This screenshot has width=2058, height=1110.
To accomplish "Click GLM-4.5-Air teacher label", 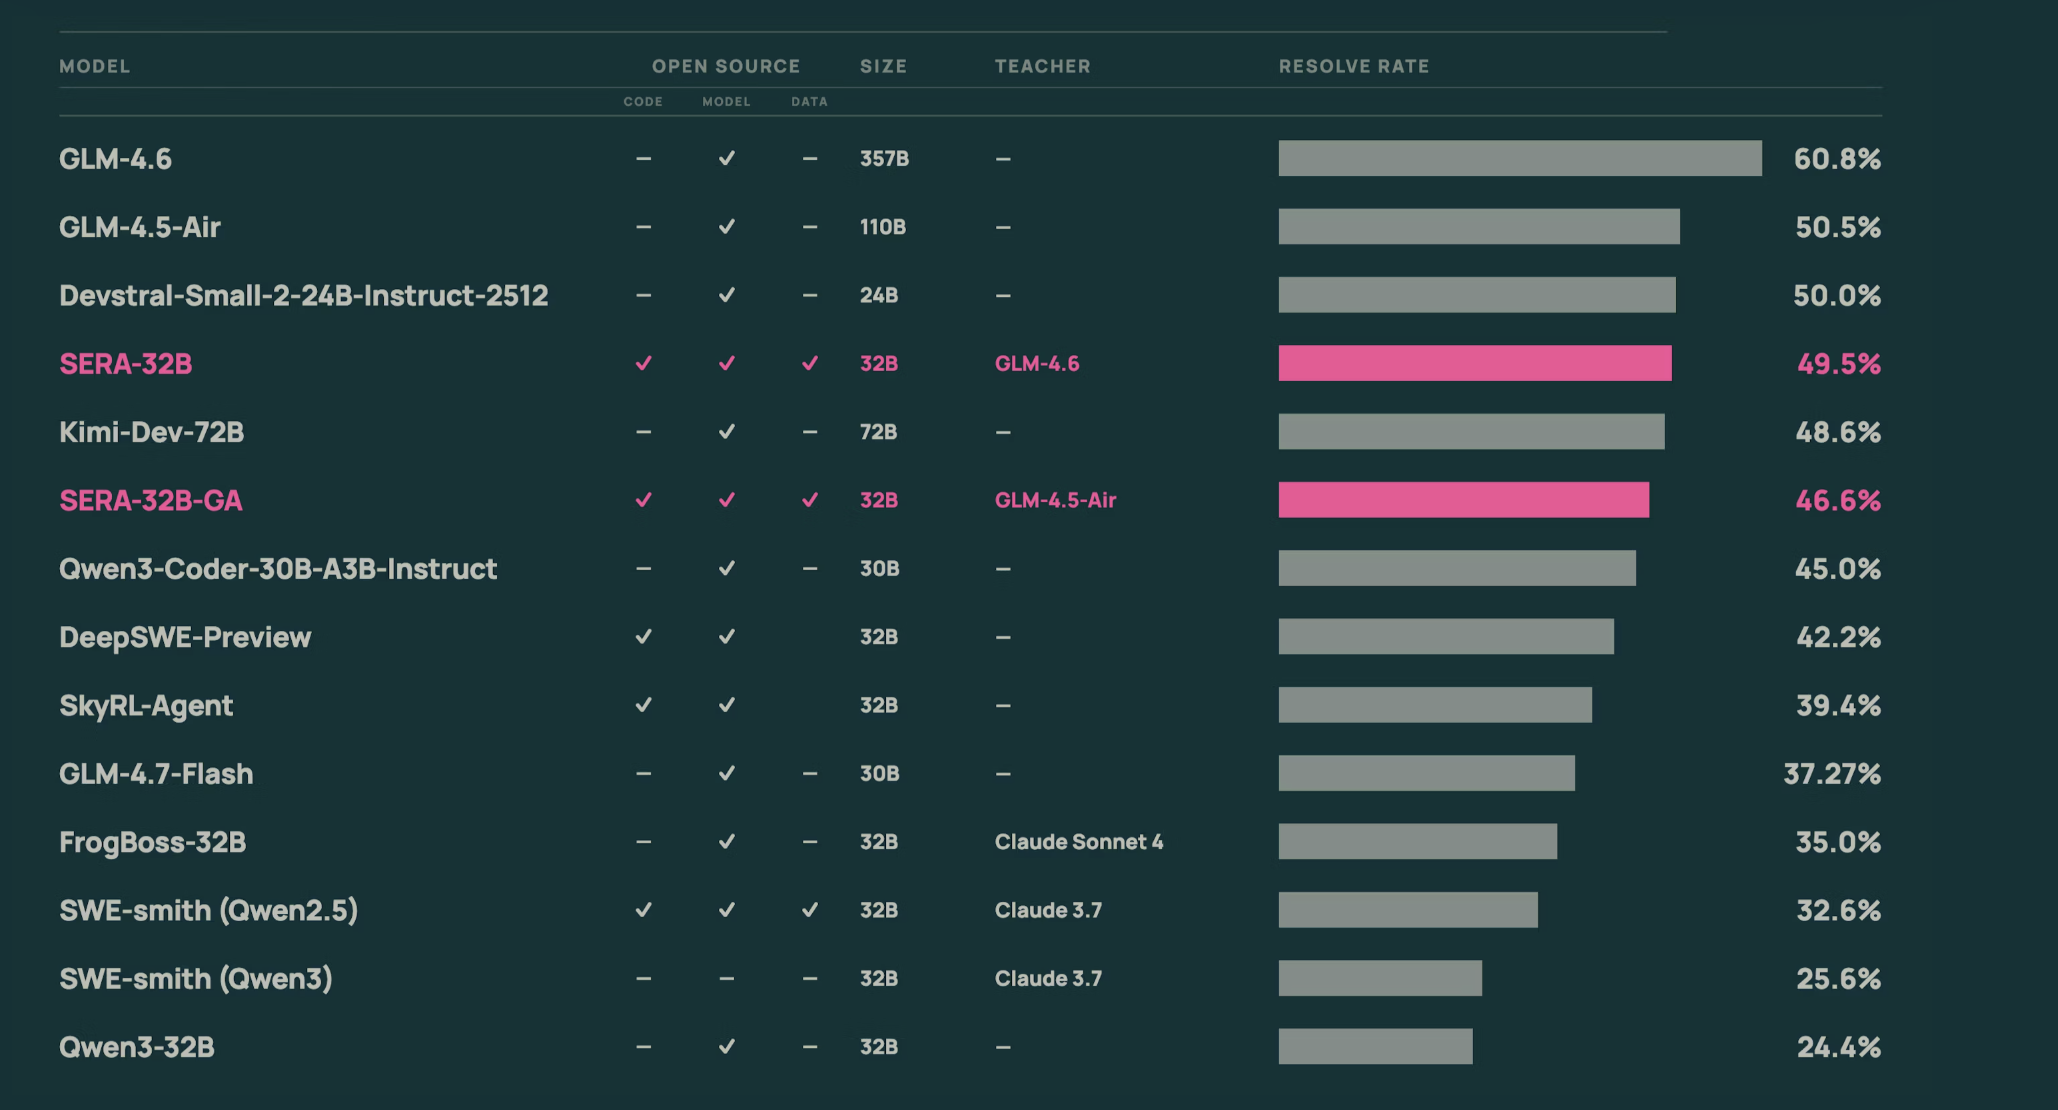I will tap(1055, 500).
